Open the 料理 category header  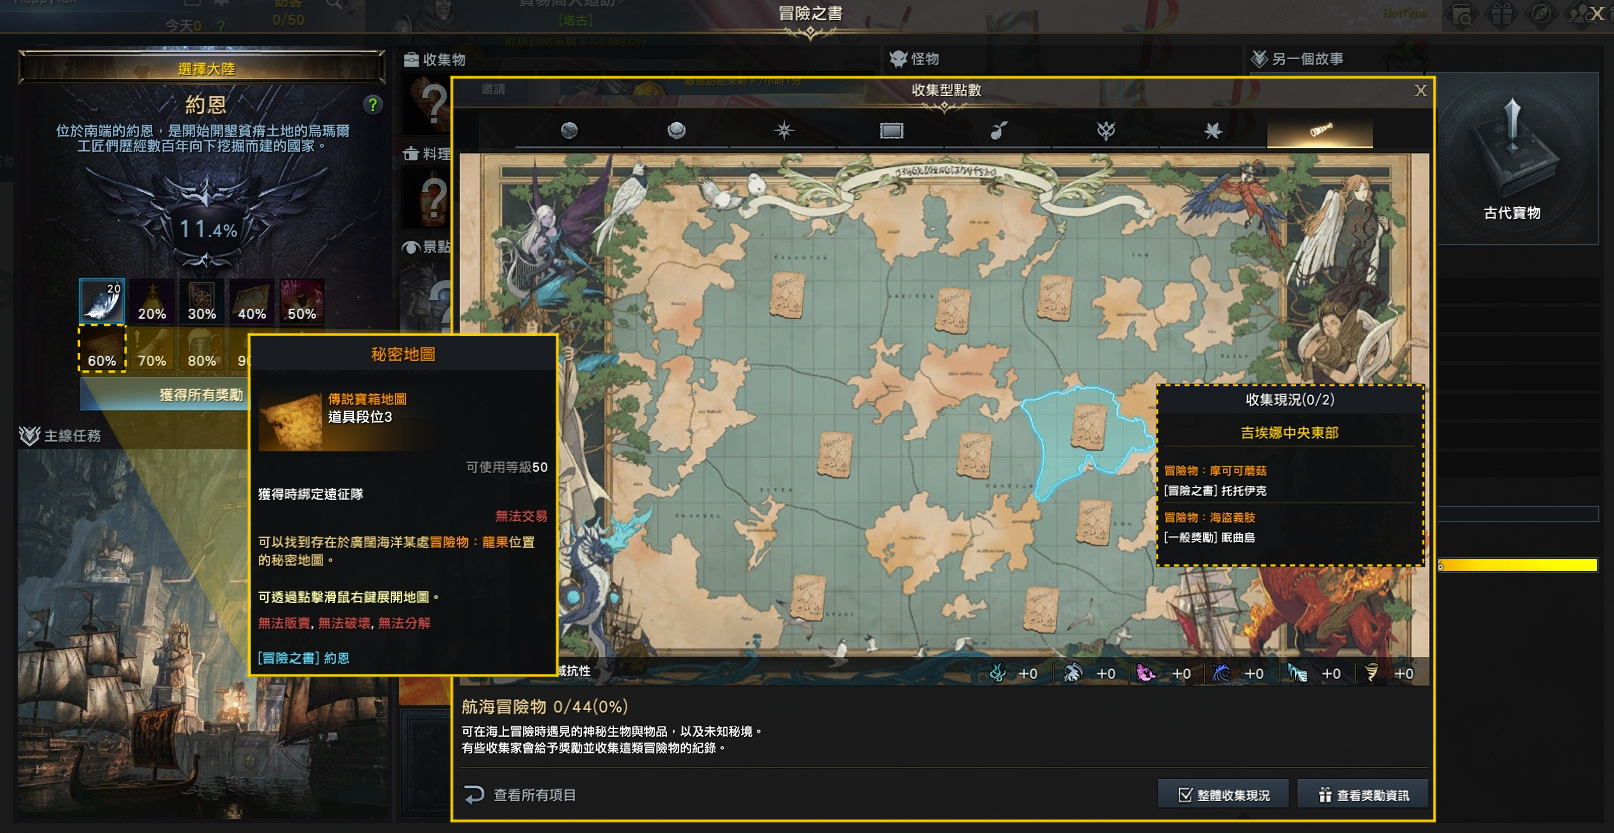427,154
